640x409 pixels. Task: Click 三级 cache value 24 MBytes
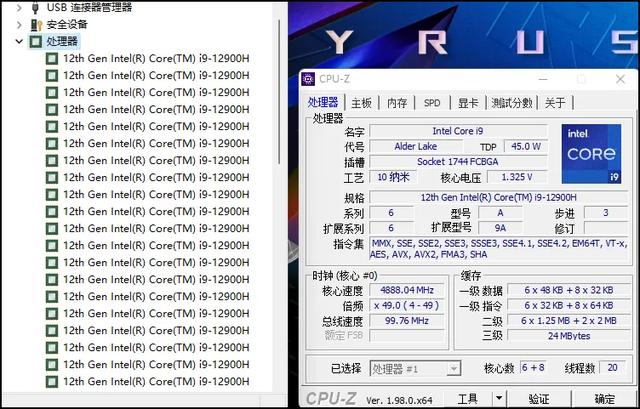coord(569,336)
